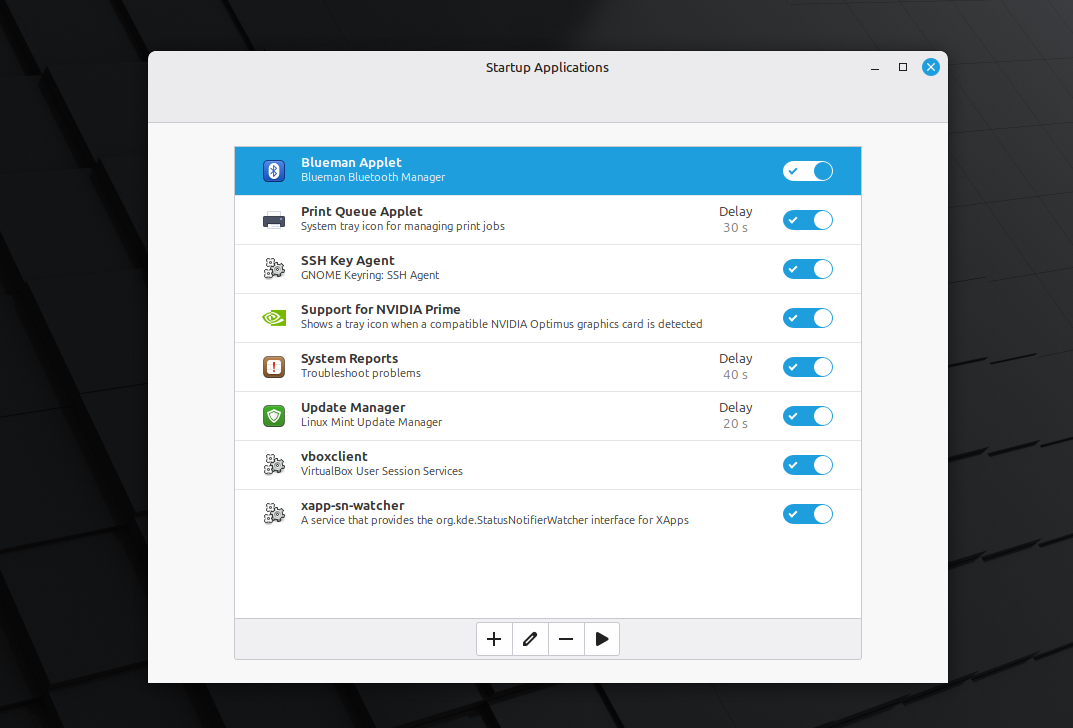Click the Blueman Applet Bluetooth icon
Screen dimensions: 1073x728
pos(273,170)
